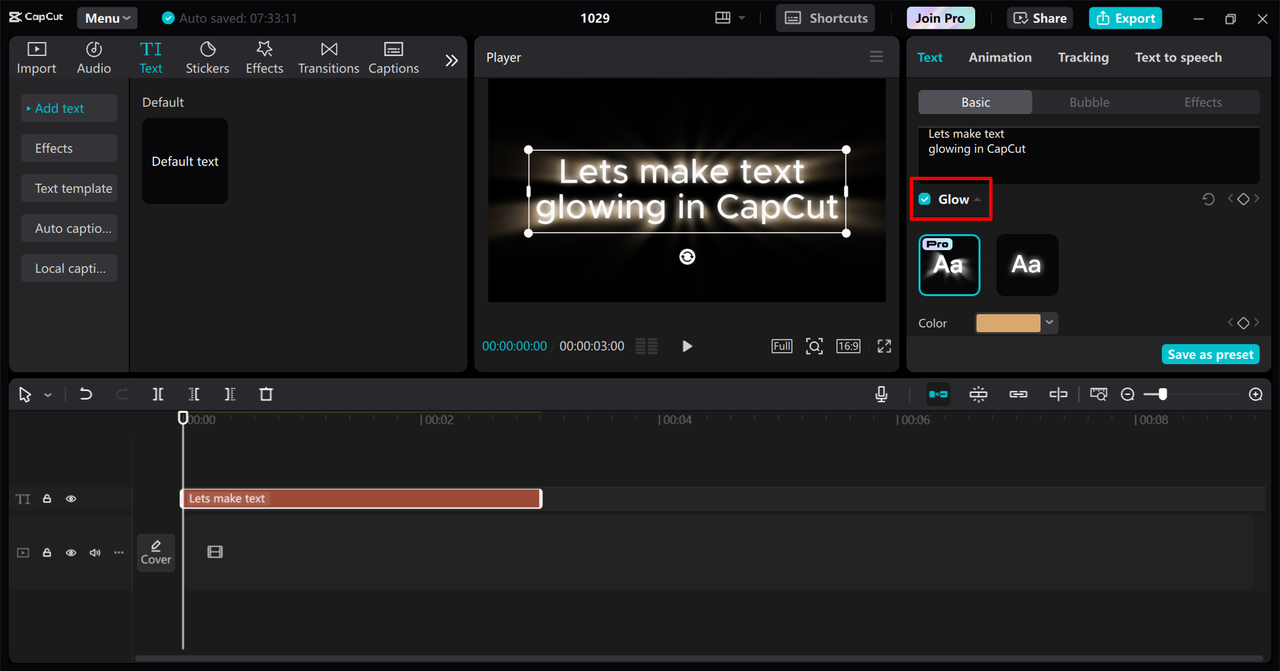Click the Split clip tool
This screenshot has height=671, width=1280.
pyautogui.click(x=158, y=394)
